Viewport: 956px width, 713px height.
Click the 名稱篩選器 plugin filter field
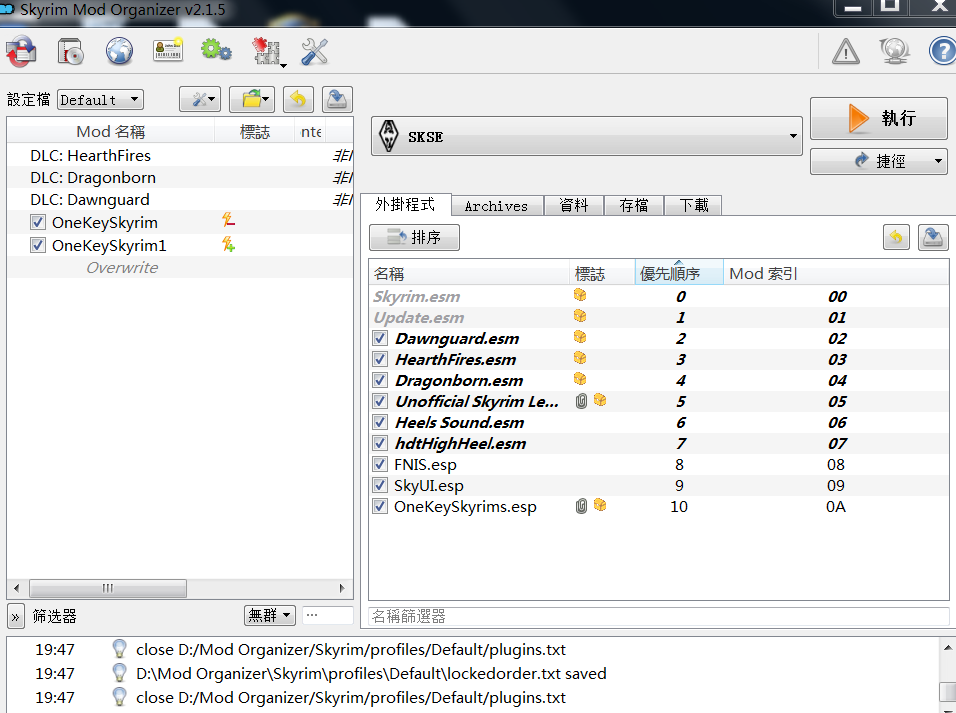point(658,616)
